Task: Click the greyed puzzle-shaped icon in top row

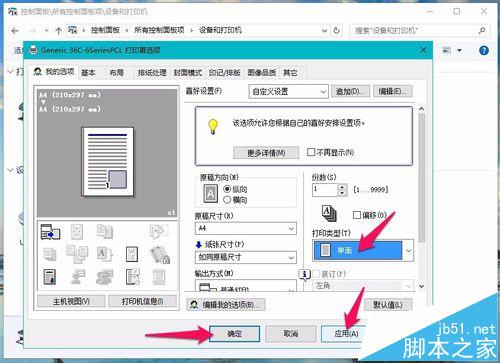Action: 159,231
